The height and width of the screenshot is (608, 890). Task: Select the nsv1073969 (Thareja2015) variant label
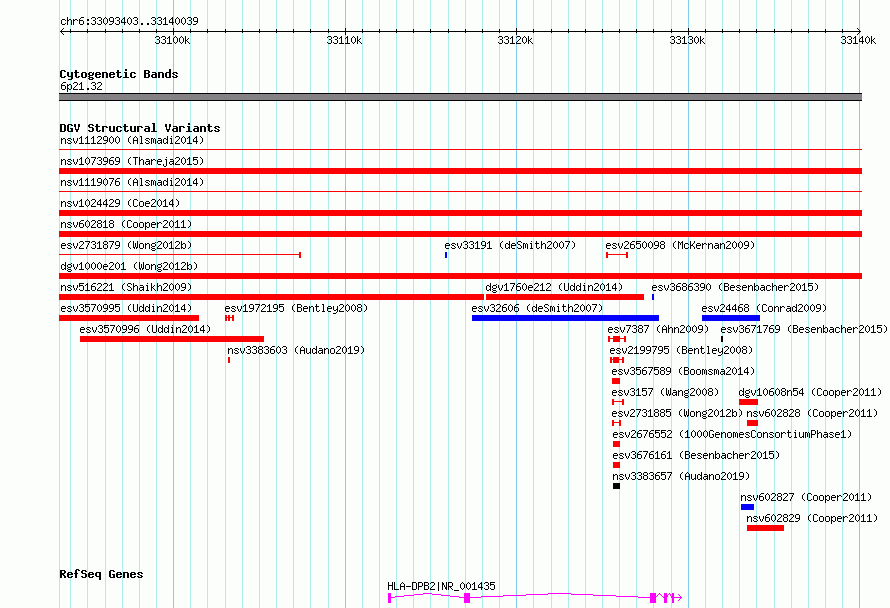[132, 161]
